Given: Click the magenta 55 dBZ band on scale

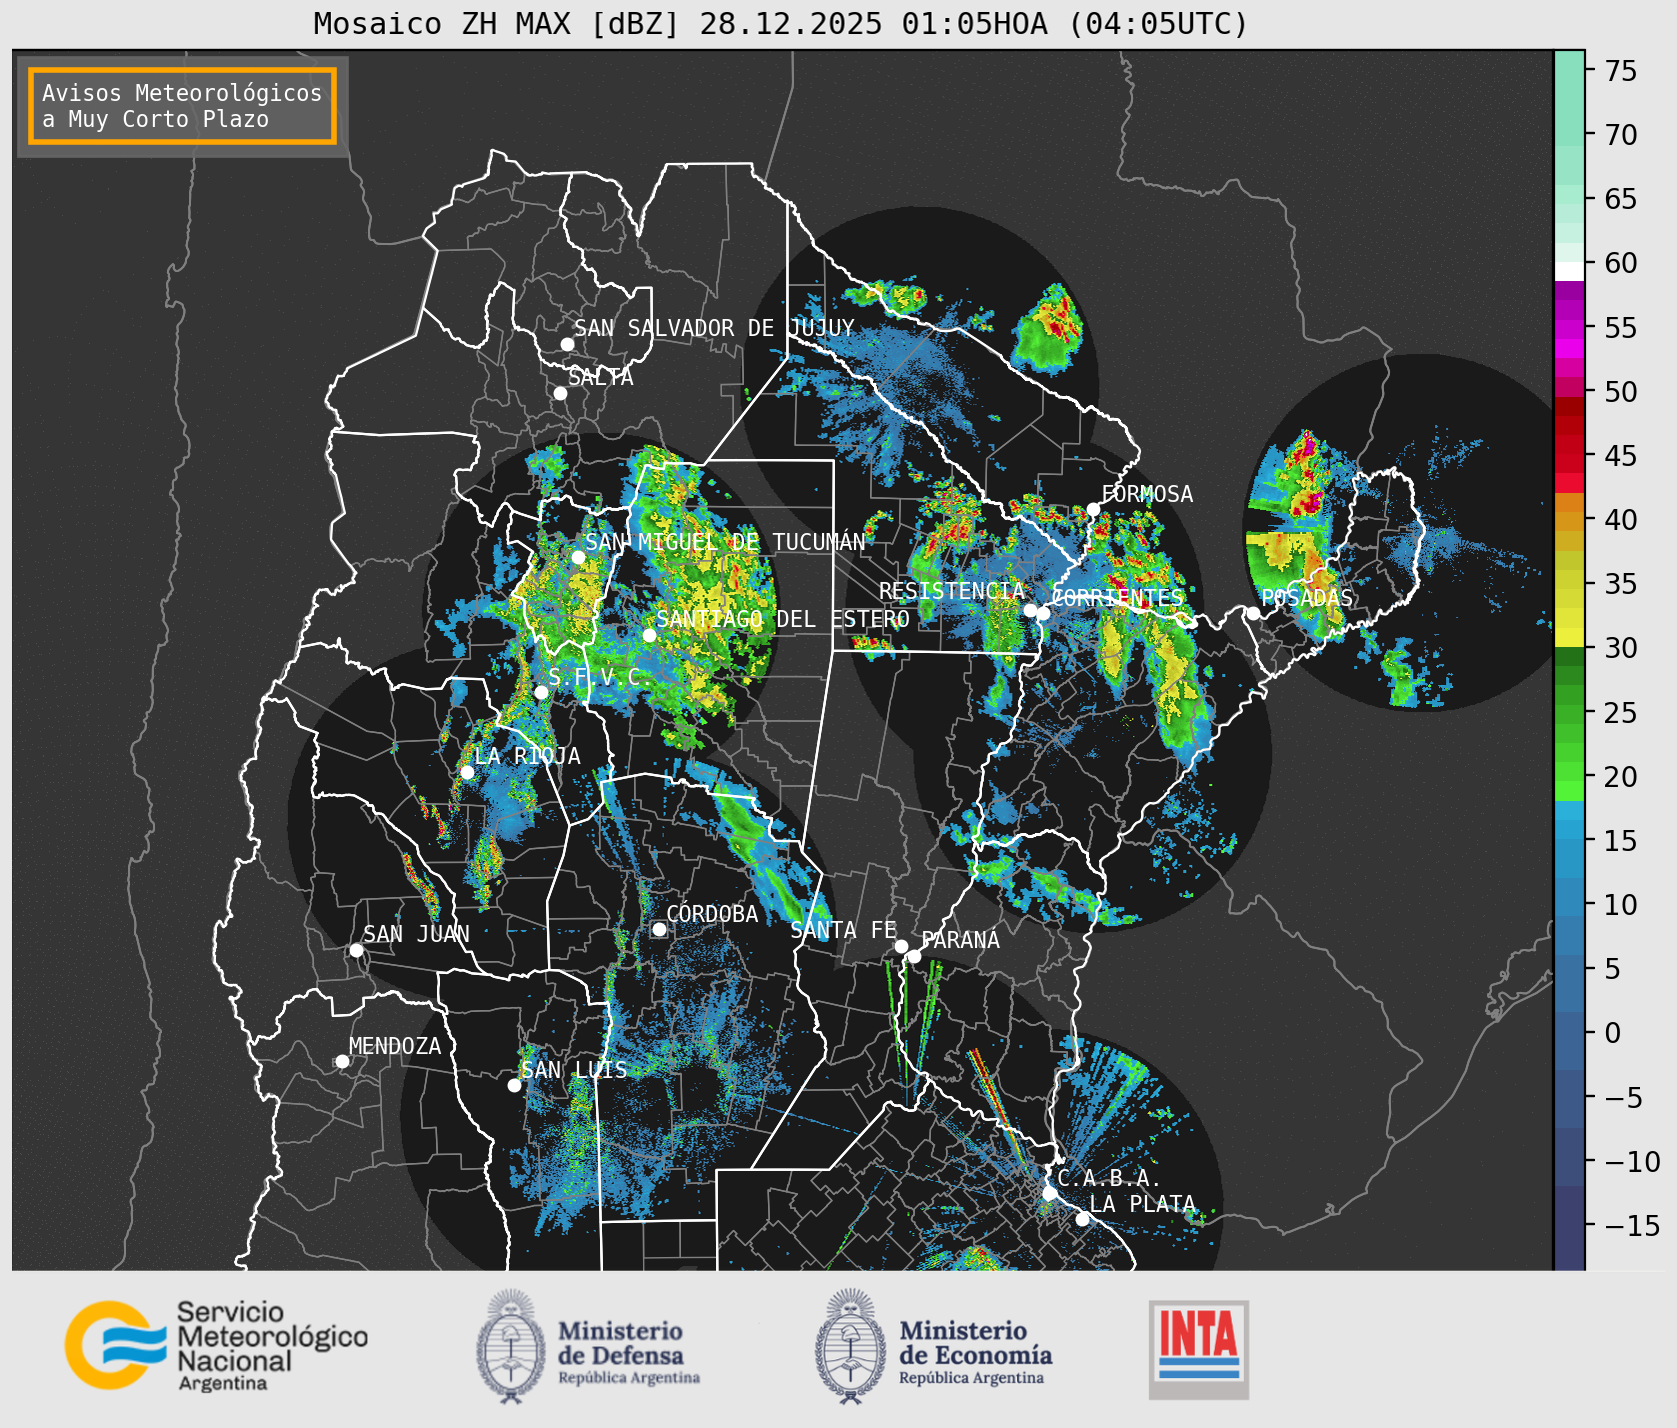Looking at the screenshot, I should coord(1569,328).
